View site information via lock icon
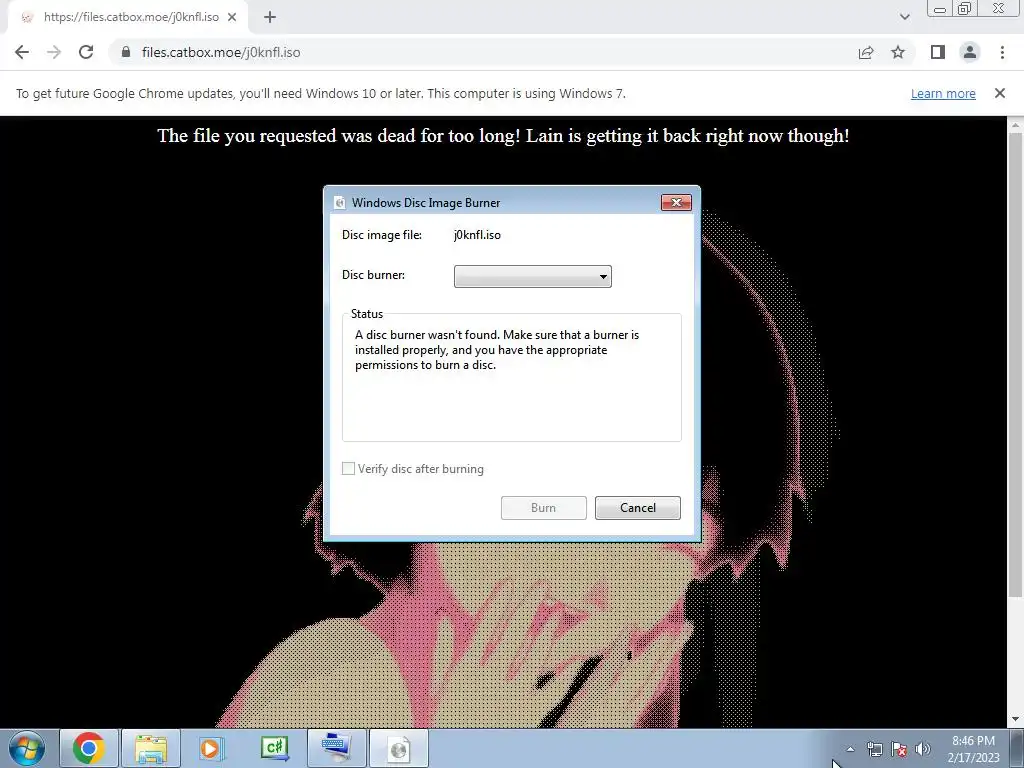Viewport: 1024px width, 768px height. pos(126,52)
